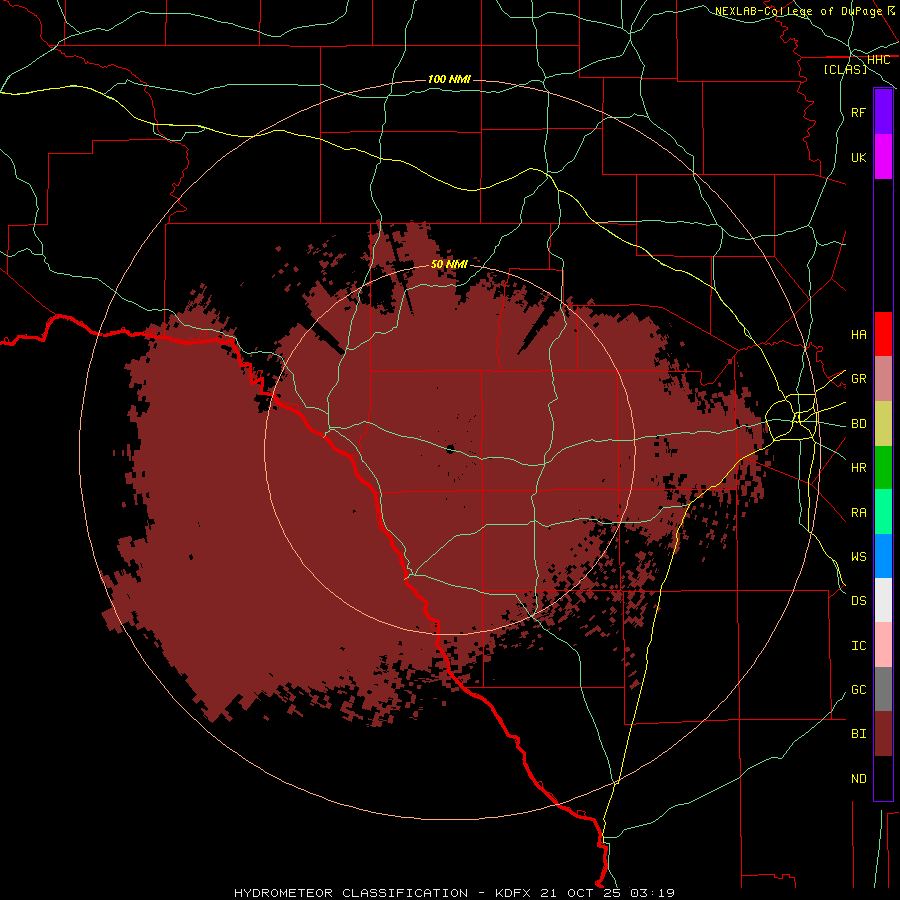
Task: Click the HA legend label
Action: click(x=858, y=334)
